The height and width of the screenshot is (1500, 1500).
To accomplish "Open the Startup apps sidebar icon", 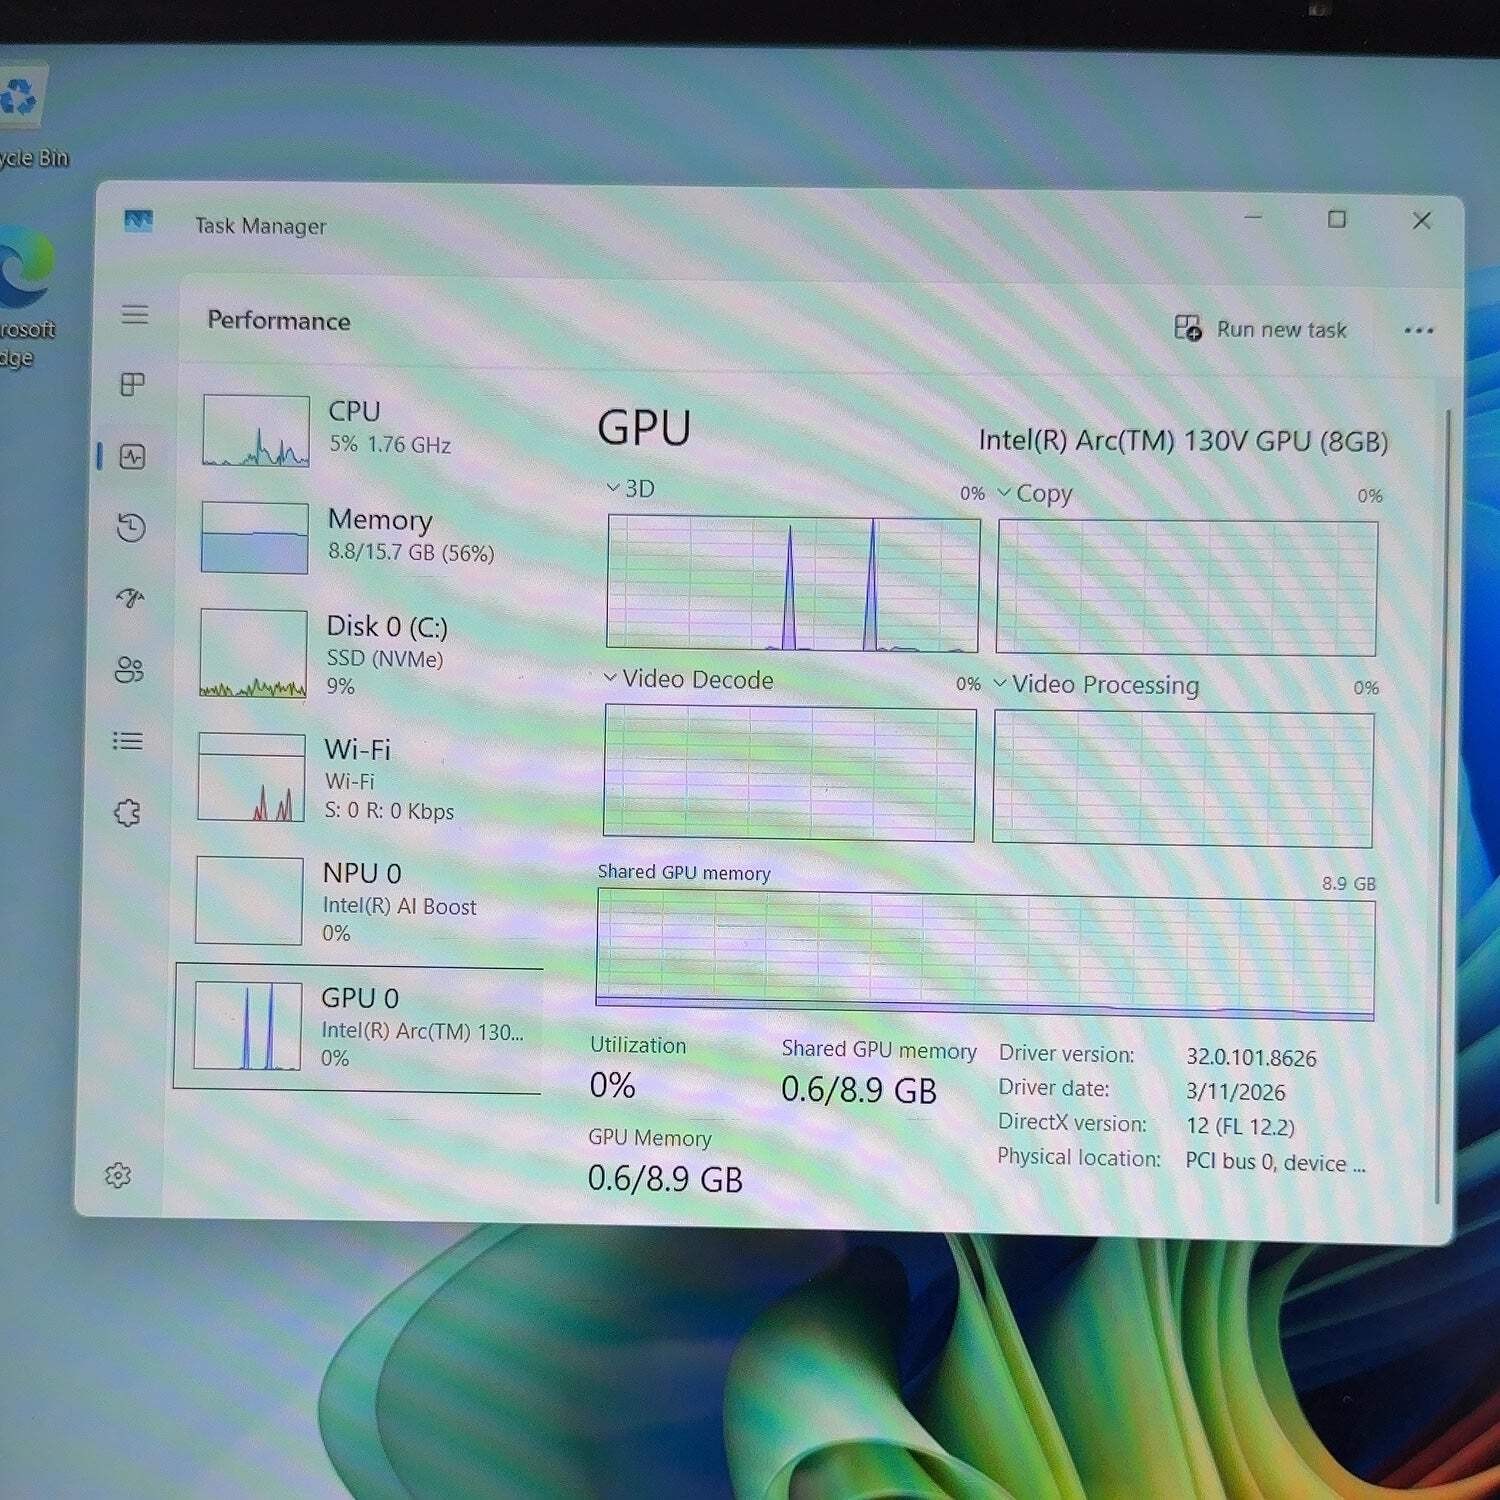I will [130, 598].
